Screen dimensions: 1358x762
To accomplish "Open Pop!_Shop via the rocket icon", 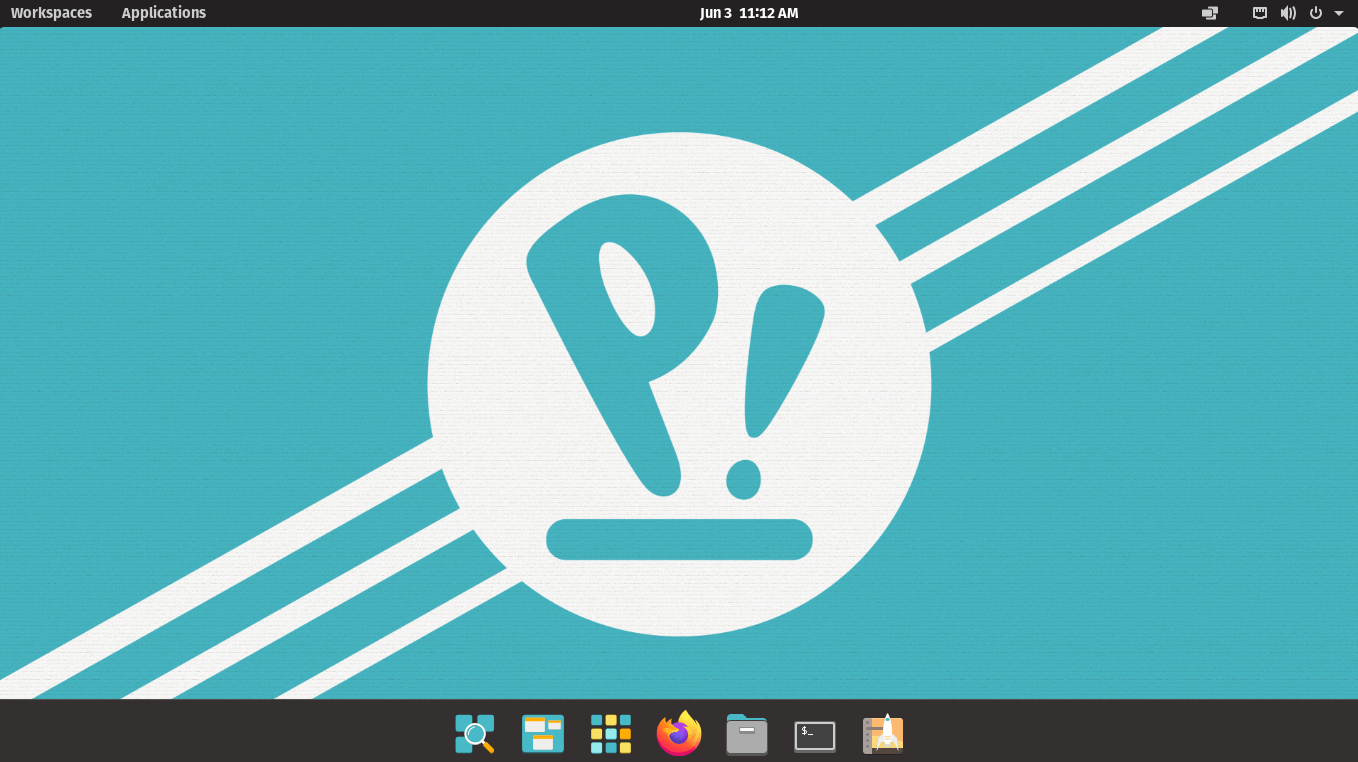I will point(883,733).
